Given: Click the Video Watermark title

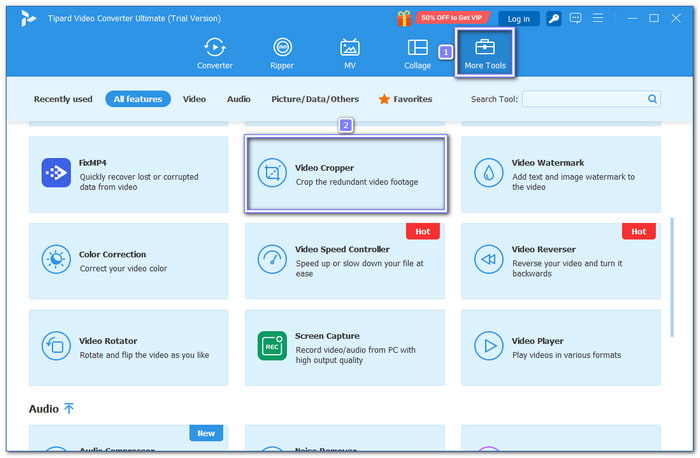Looking at the screenshot, I should pos(548,163).
